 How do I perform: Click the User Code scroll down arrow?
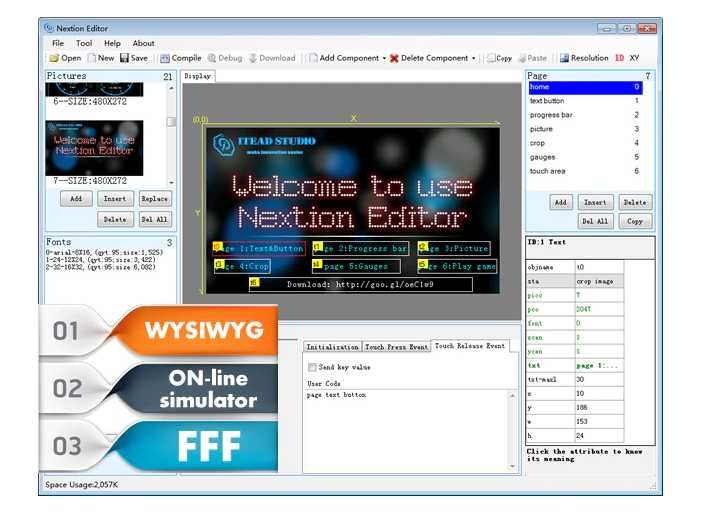pos(513,467)
